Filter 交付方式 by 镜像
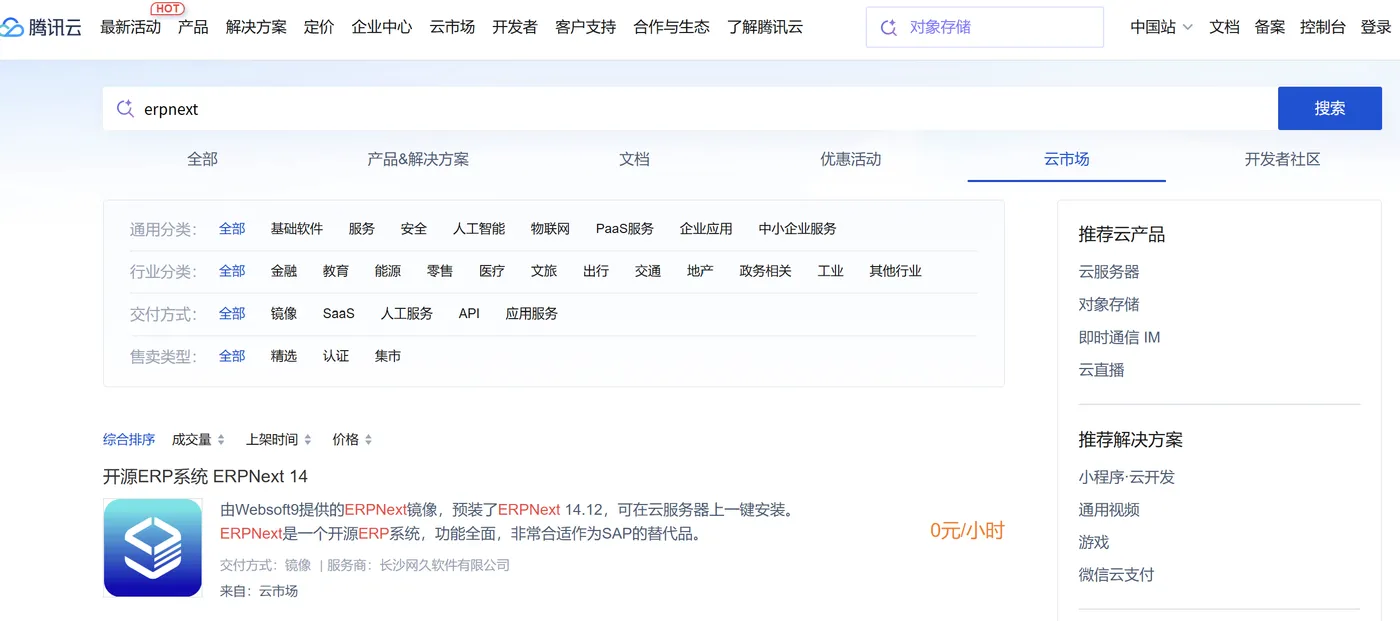Viewport: 1400px width, 621px height. click(x=284, y=314)
